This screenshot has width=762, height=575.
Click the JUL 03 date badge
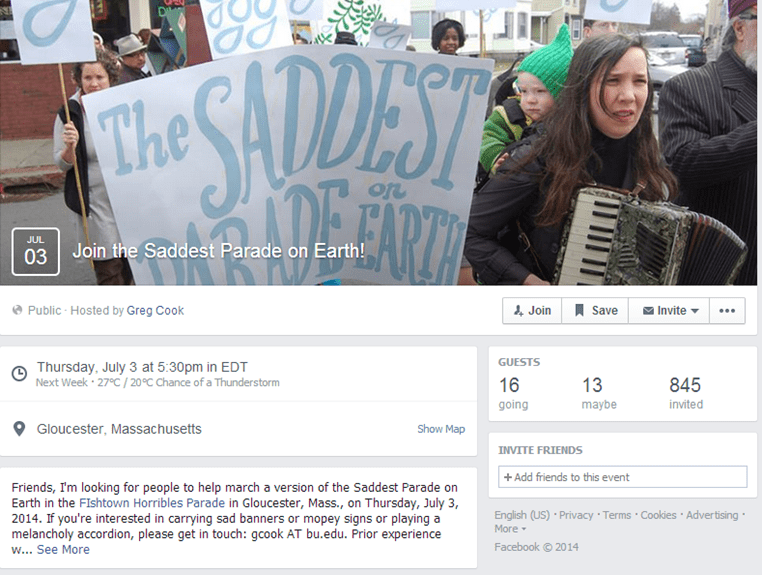coord(35,252)
